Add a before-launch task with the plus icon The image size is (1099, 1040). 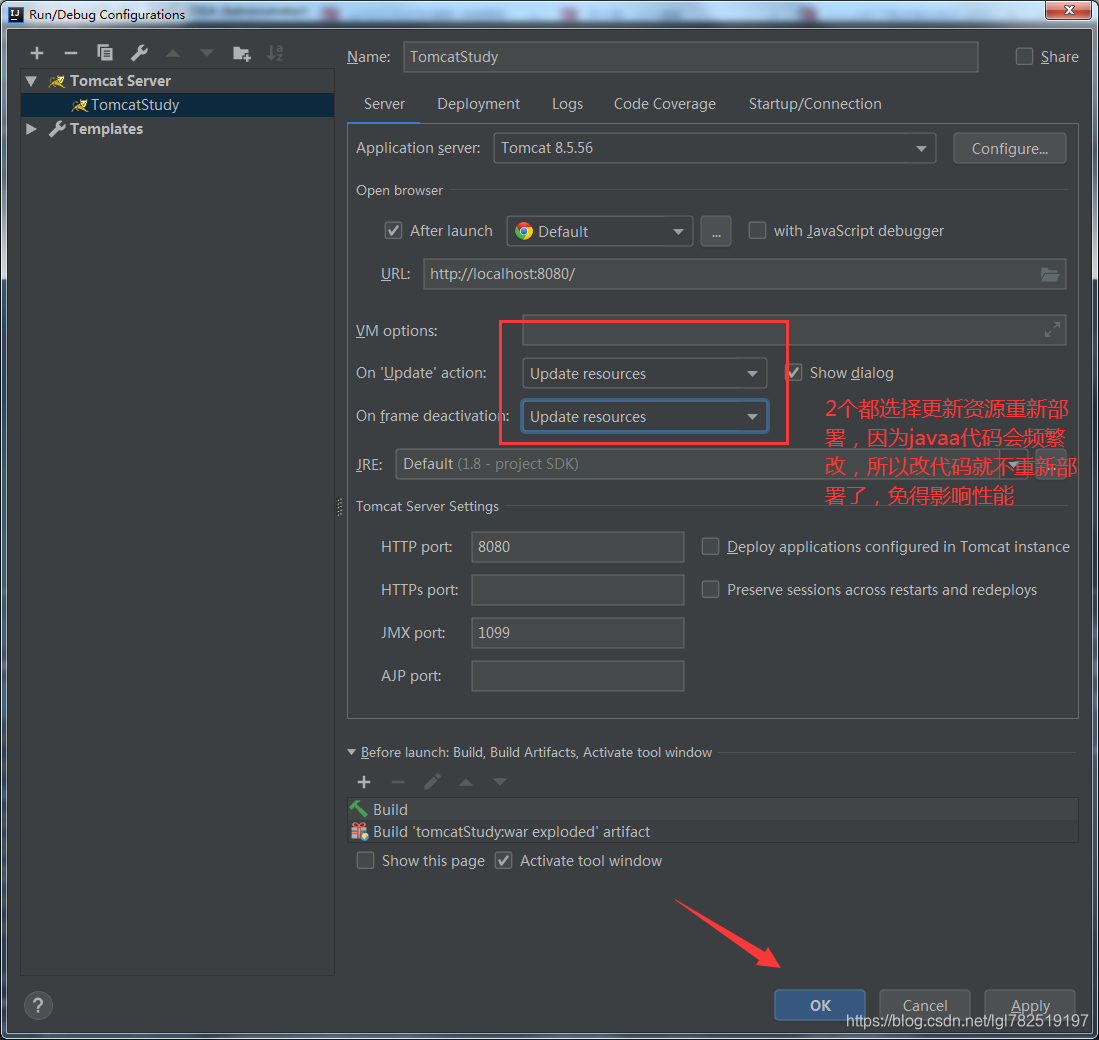(x=364, y=782)
